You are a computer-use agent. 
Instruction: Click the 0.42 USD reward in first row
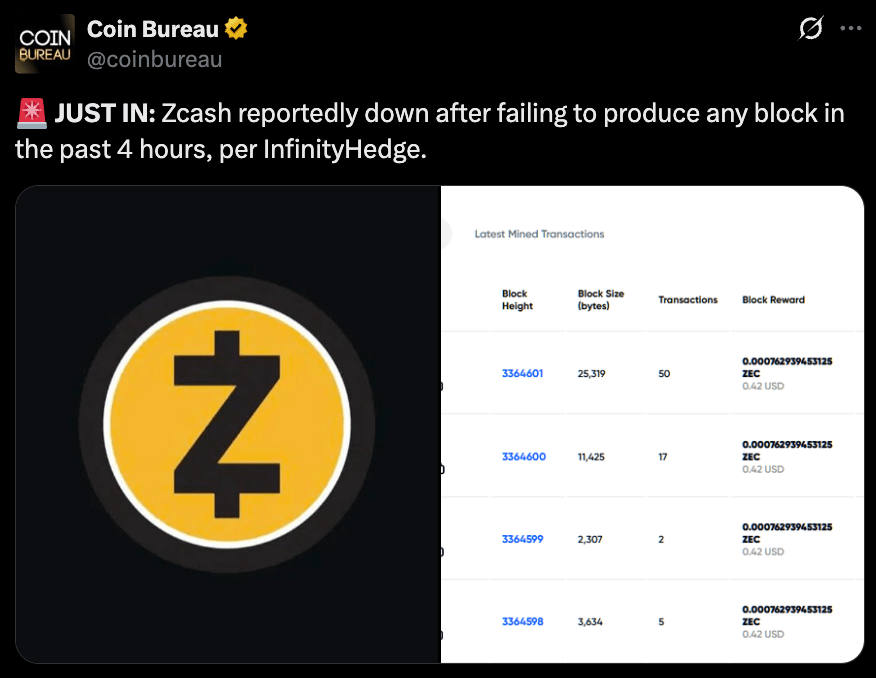coord(763,386)
